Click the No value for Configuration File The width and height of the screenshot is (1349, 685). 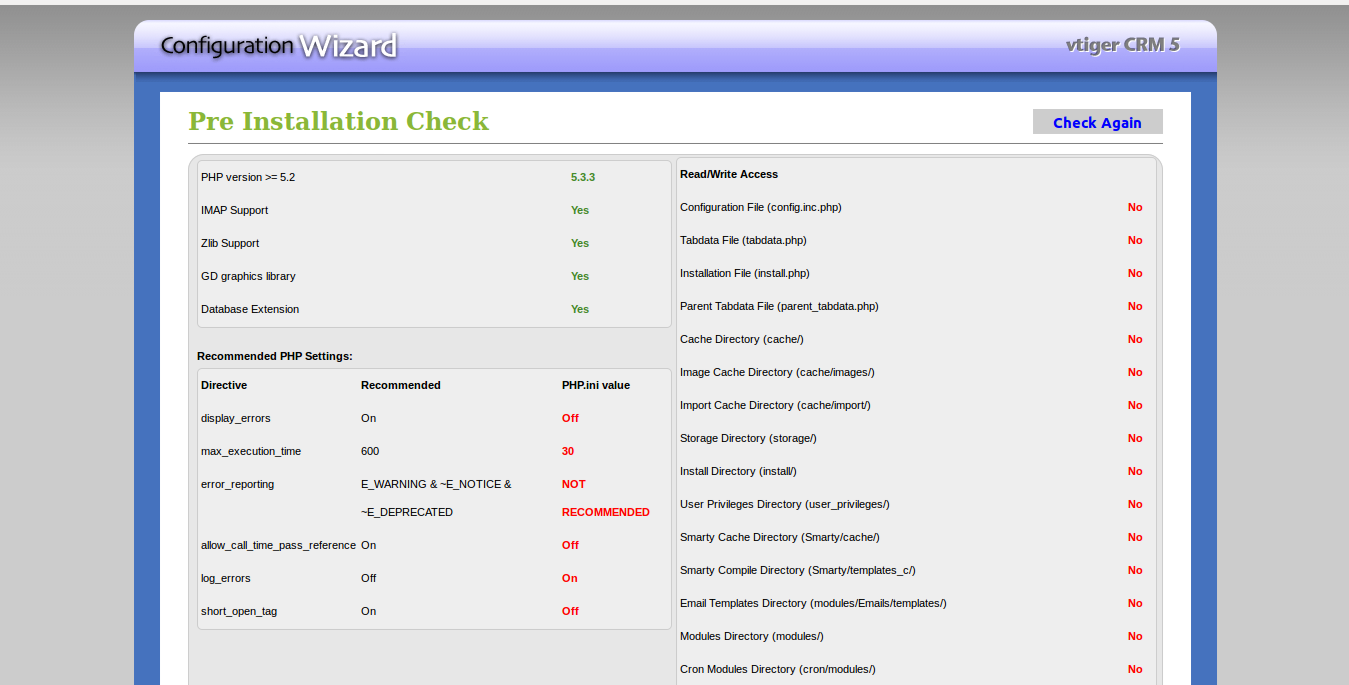[x=1135, y=207]
